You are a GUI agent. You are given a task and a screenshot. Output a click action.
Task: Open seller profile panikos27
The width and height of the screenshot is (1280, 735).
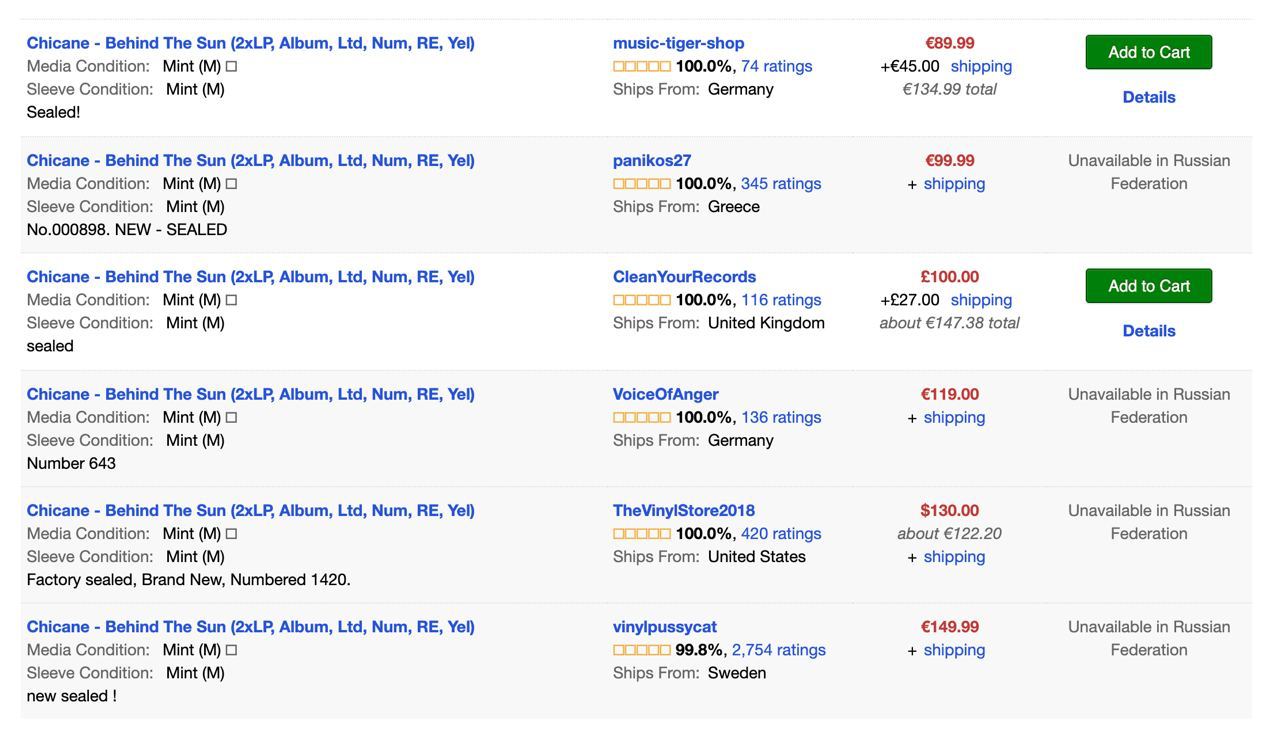click(652, 160)
